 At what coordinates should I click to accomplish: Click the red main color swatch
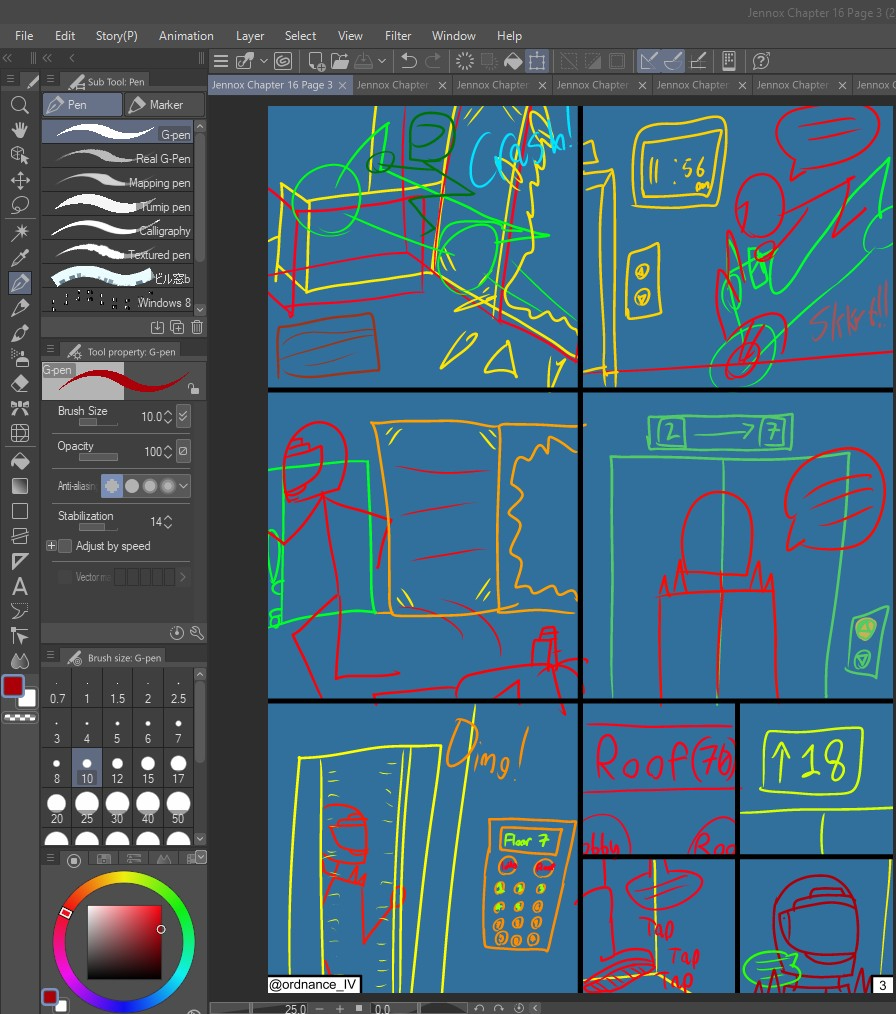point(13,686)
